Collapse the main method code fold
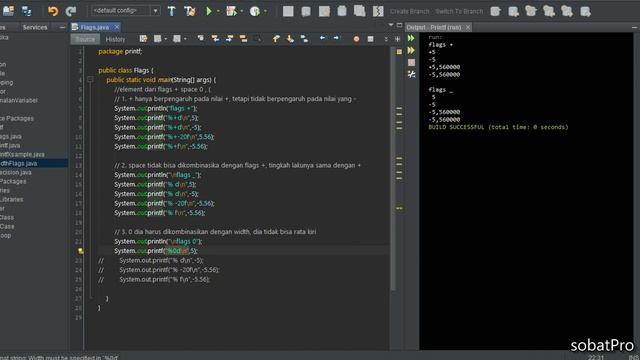 pyautogui.click(x=90, y=80)
